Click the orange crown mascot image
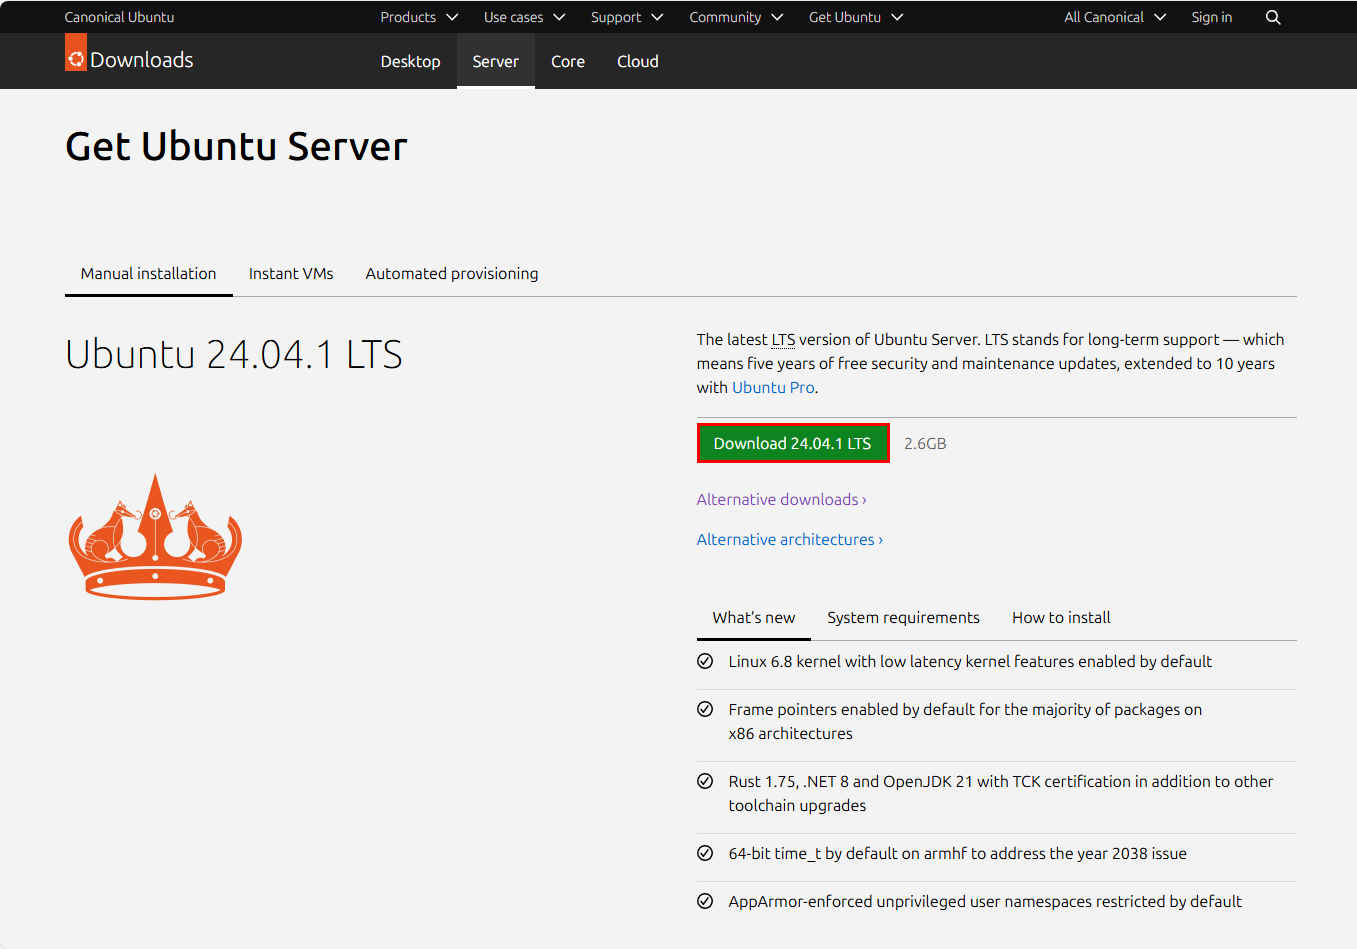 155,537
